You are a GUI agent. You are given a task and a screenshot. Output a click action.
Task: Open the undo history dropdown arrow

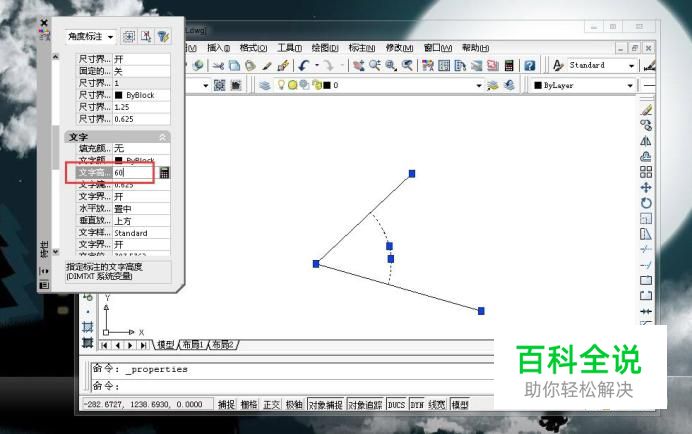click(x=317, y=66)
